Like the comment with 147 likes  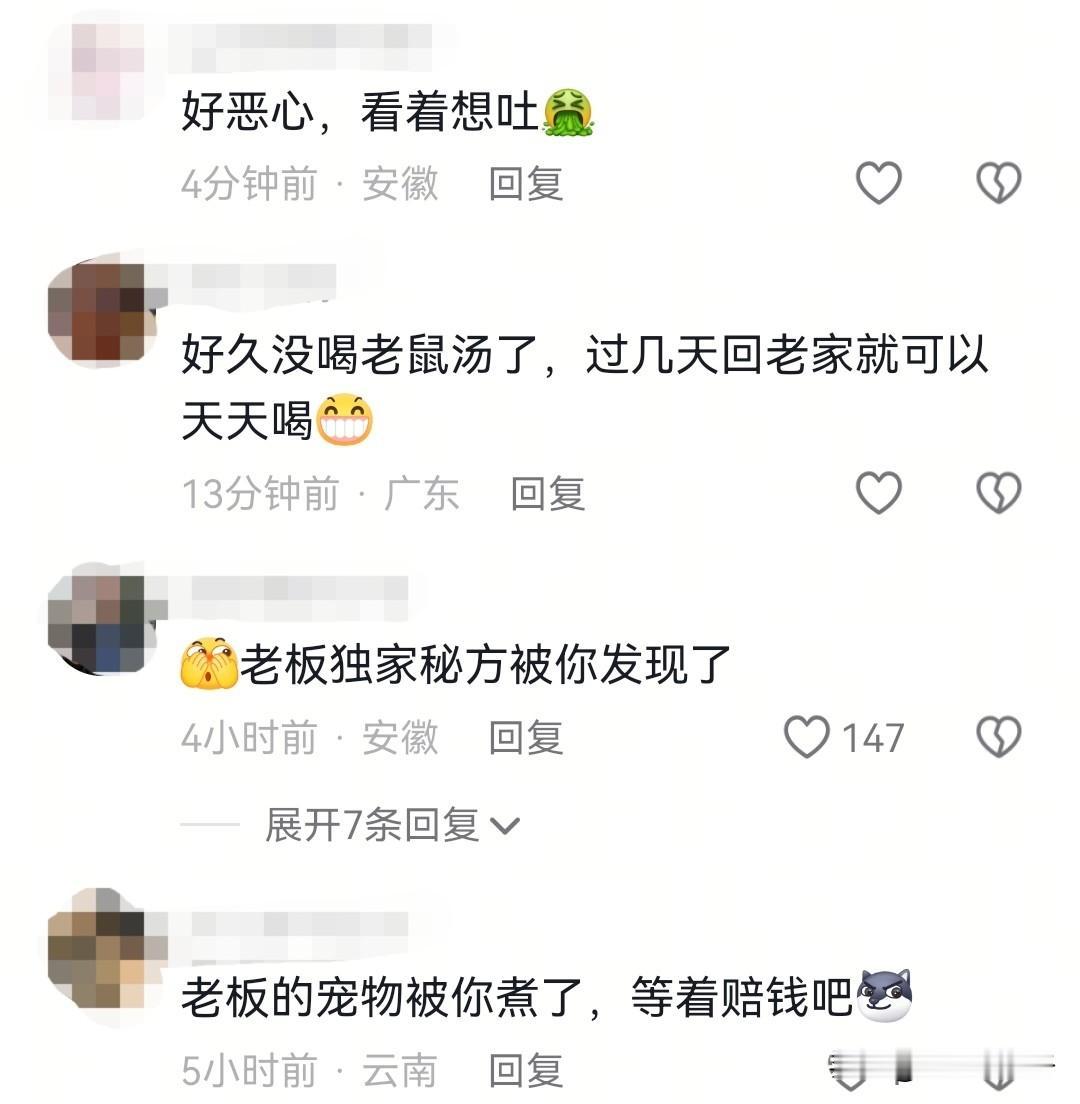(x=807, y=736)
